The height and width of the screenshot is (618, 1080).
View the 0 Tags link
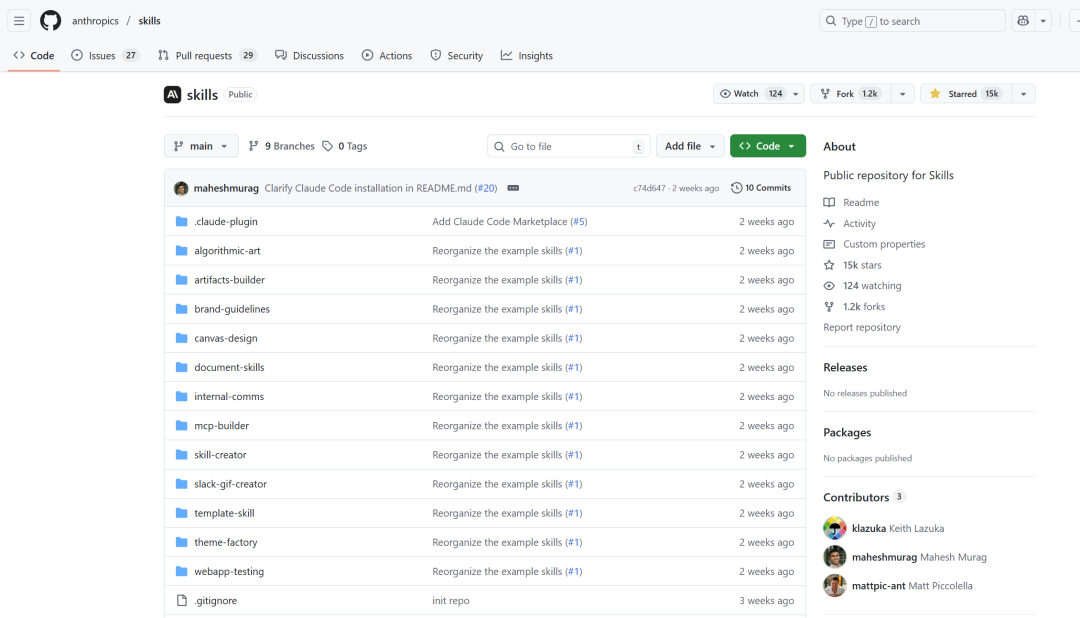pos(345,146)
